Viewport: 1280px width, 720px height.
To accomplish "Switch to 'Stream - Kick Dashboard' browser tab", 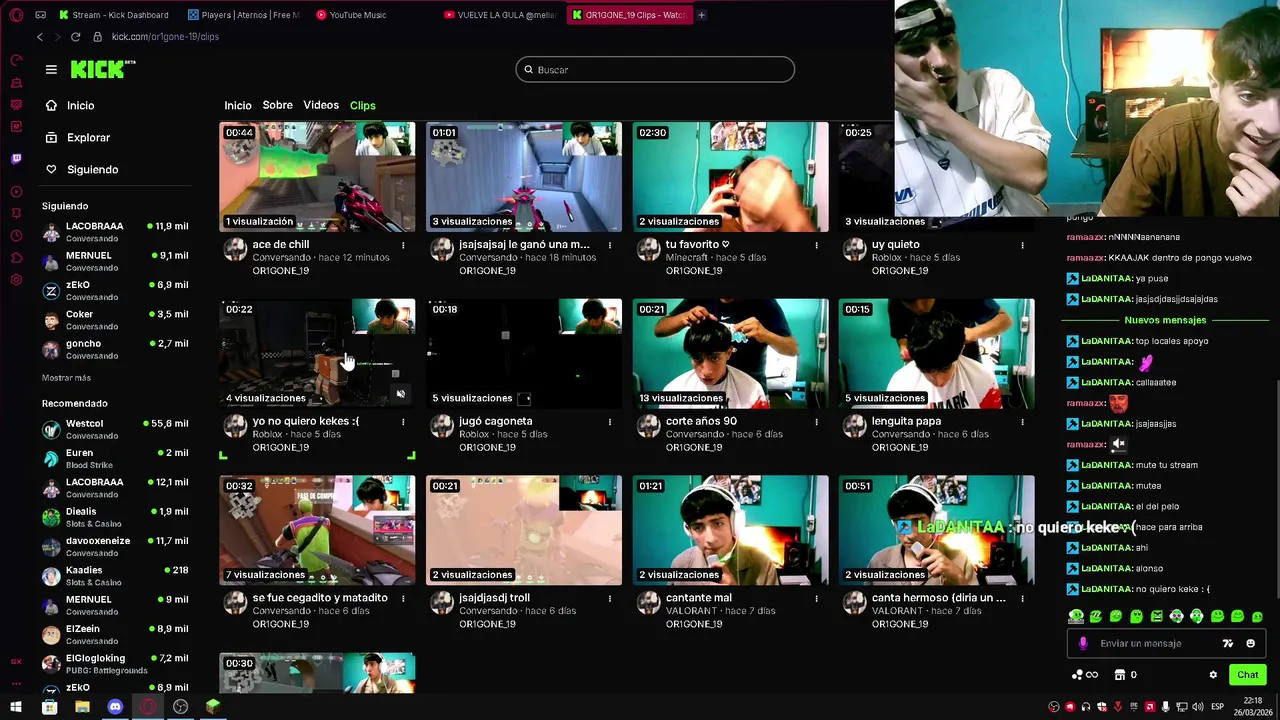I will click(x=113, y=15).
